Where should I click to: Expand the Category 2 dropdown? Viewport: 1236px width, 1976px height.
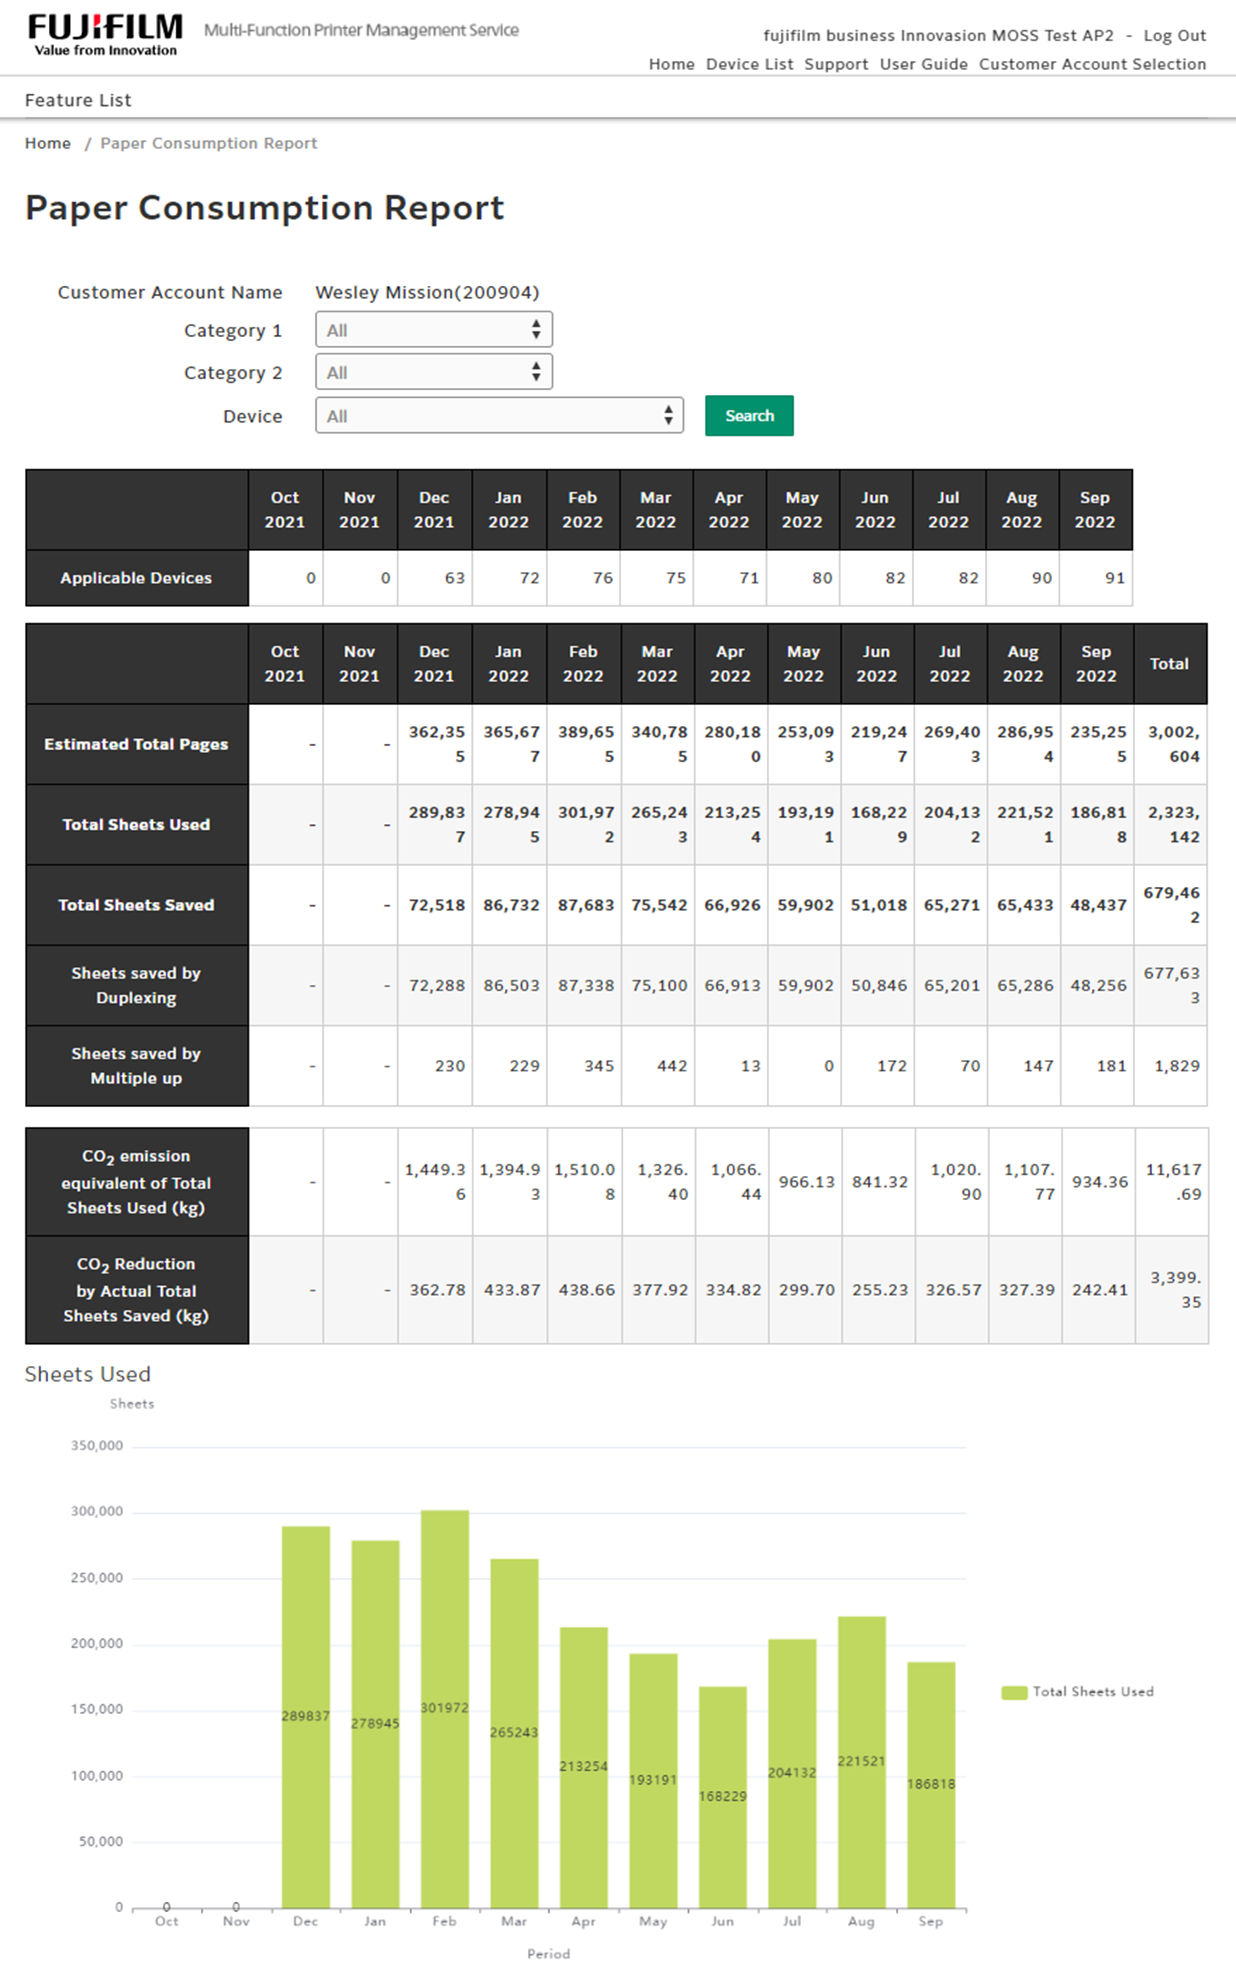point(433,372)
